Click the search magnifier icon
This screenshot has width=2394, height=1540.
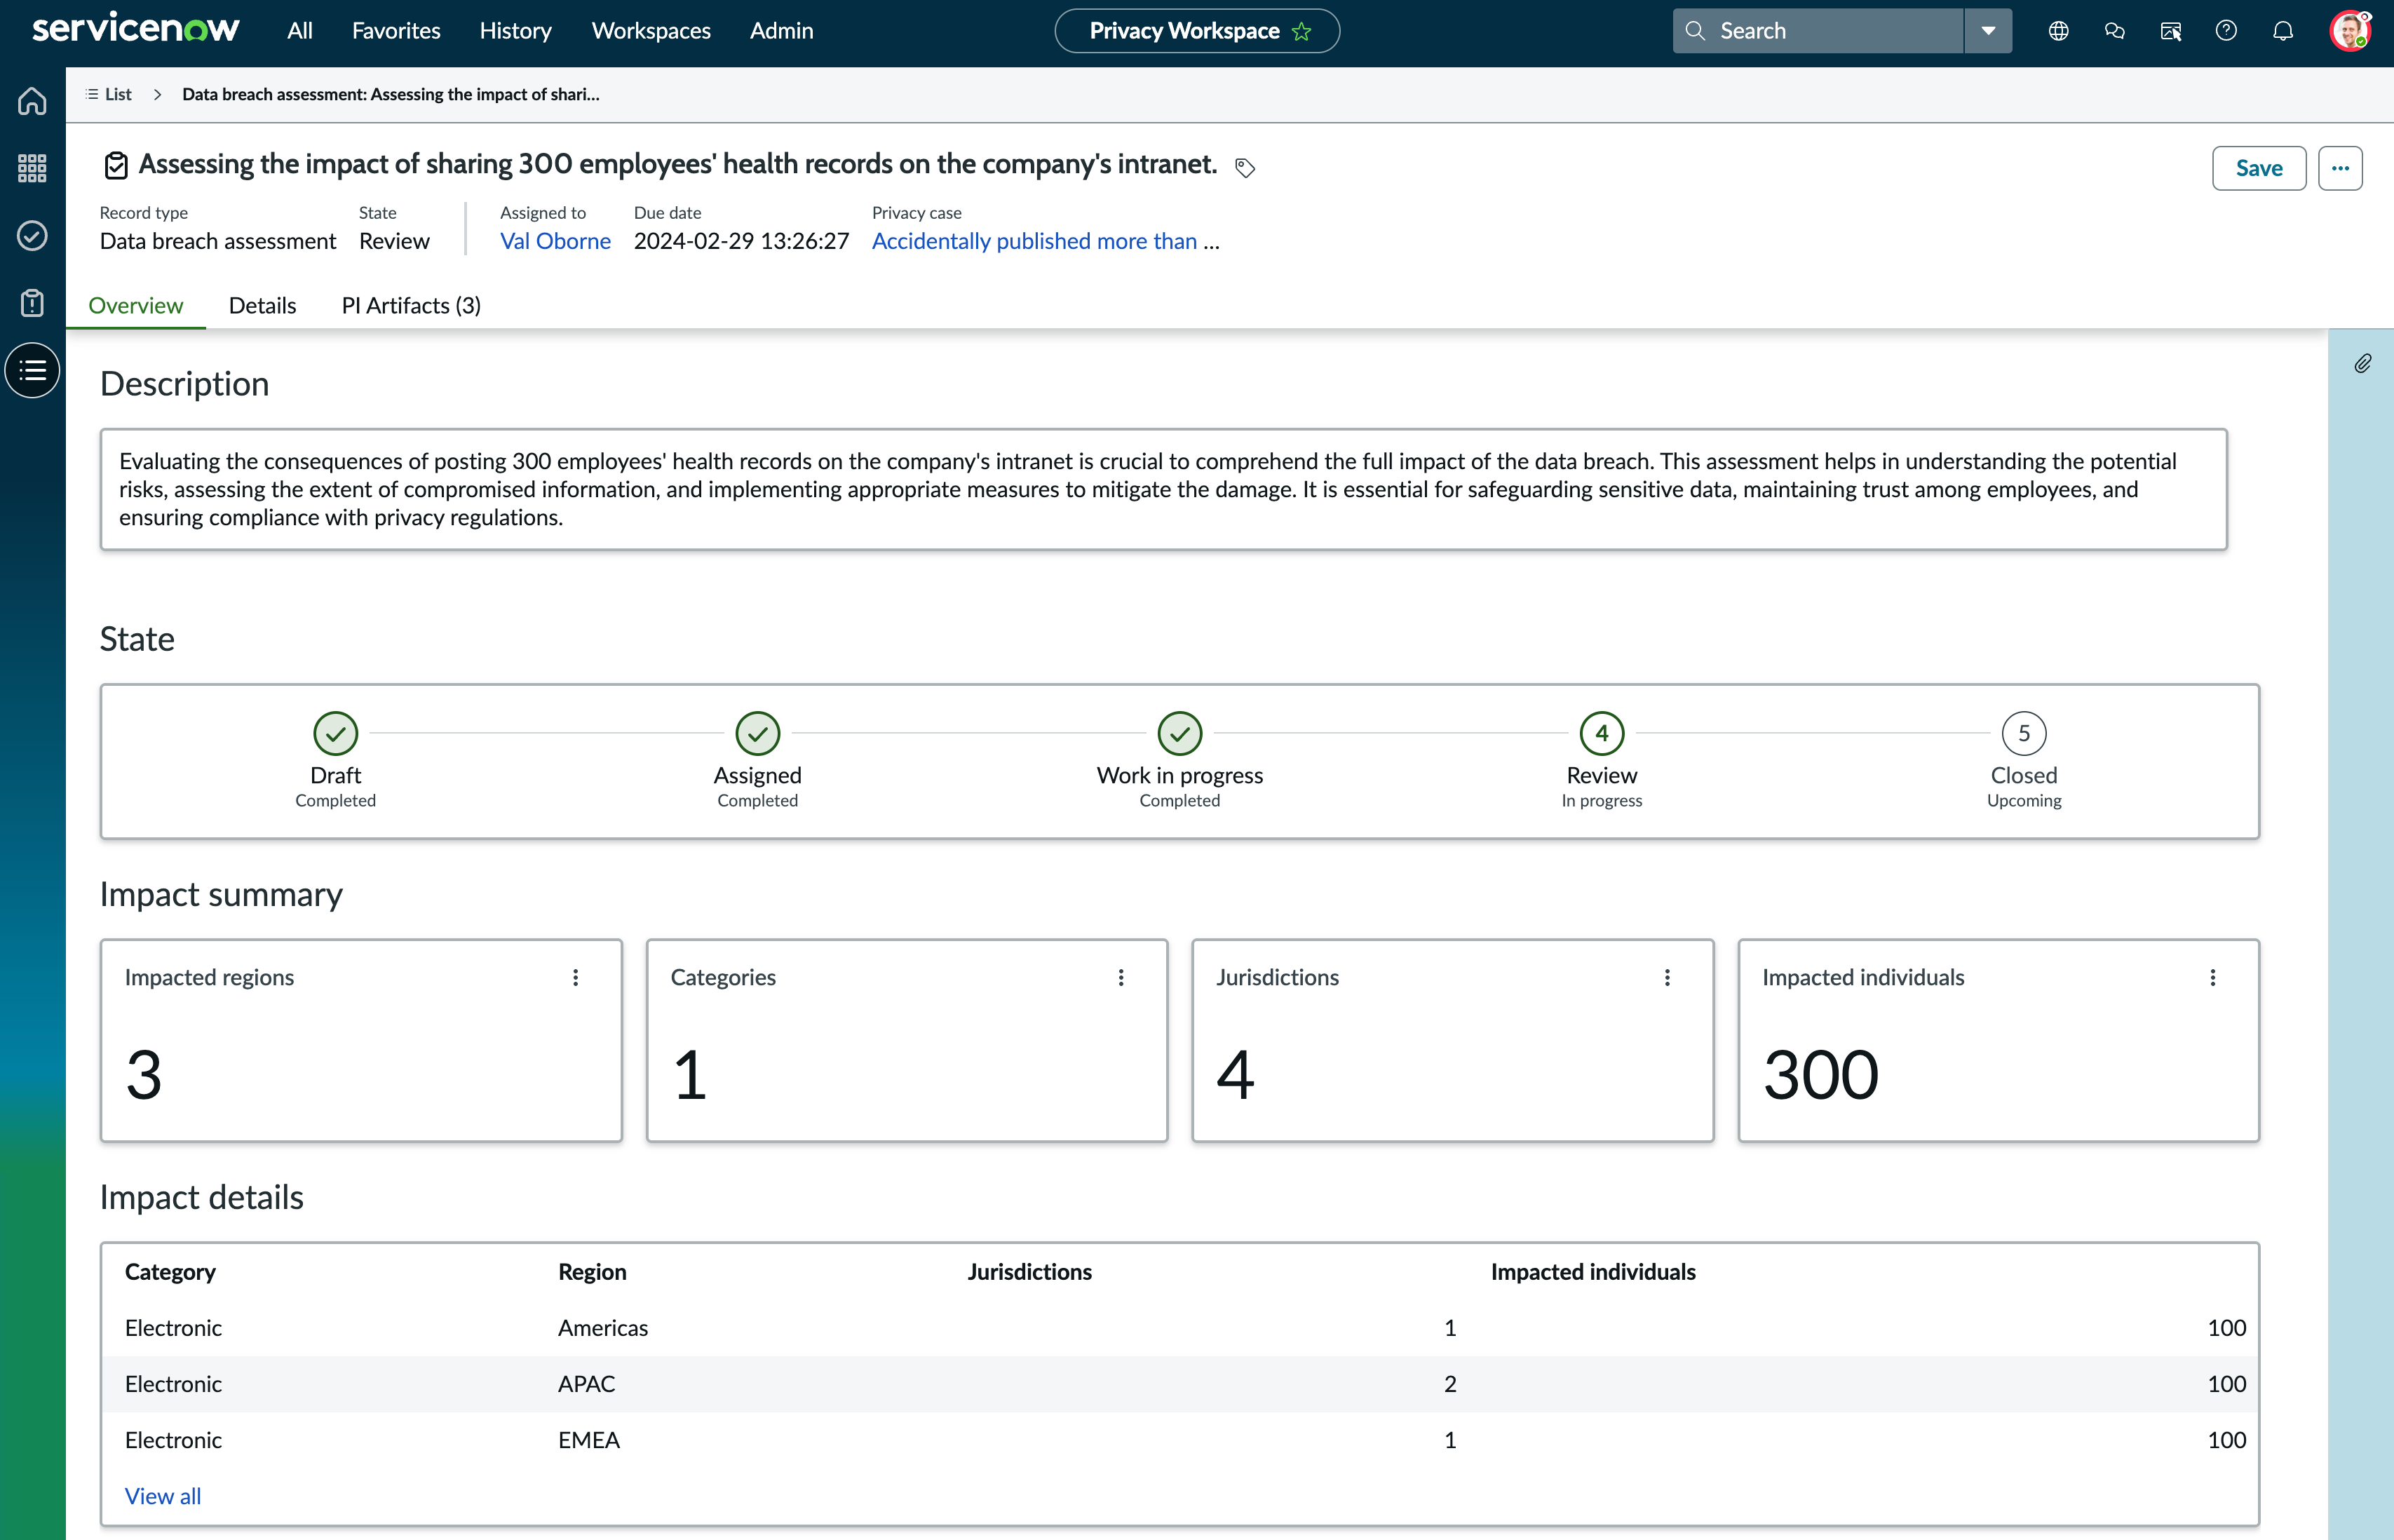tap(1695, 31)
